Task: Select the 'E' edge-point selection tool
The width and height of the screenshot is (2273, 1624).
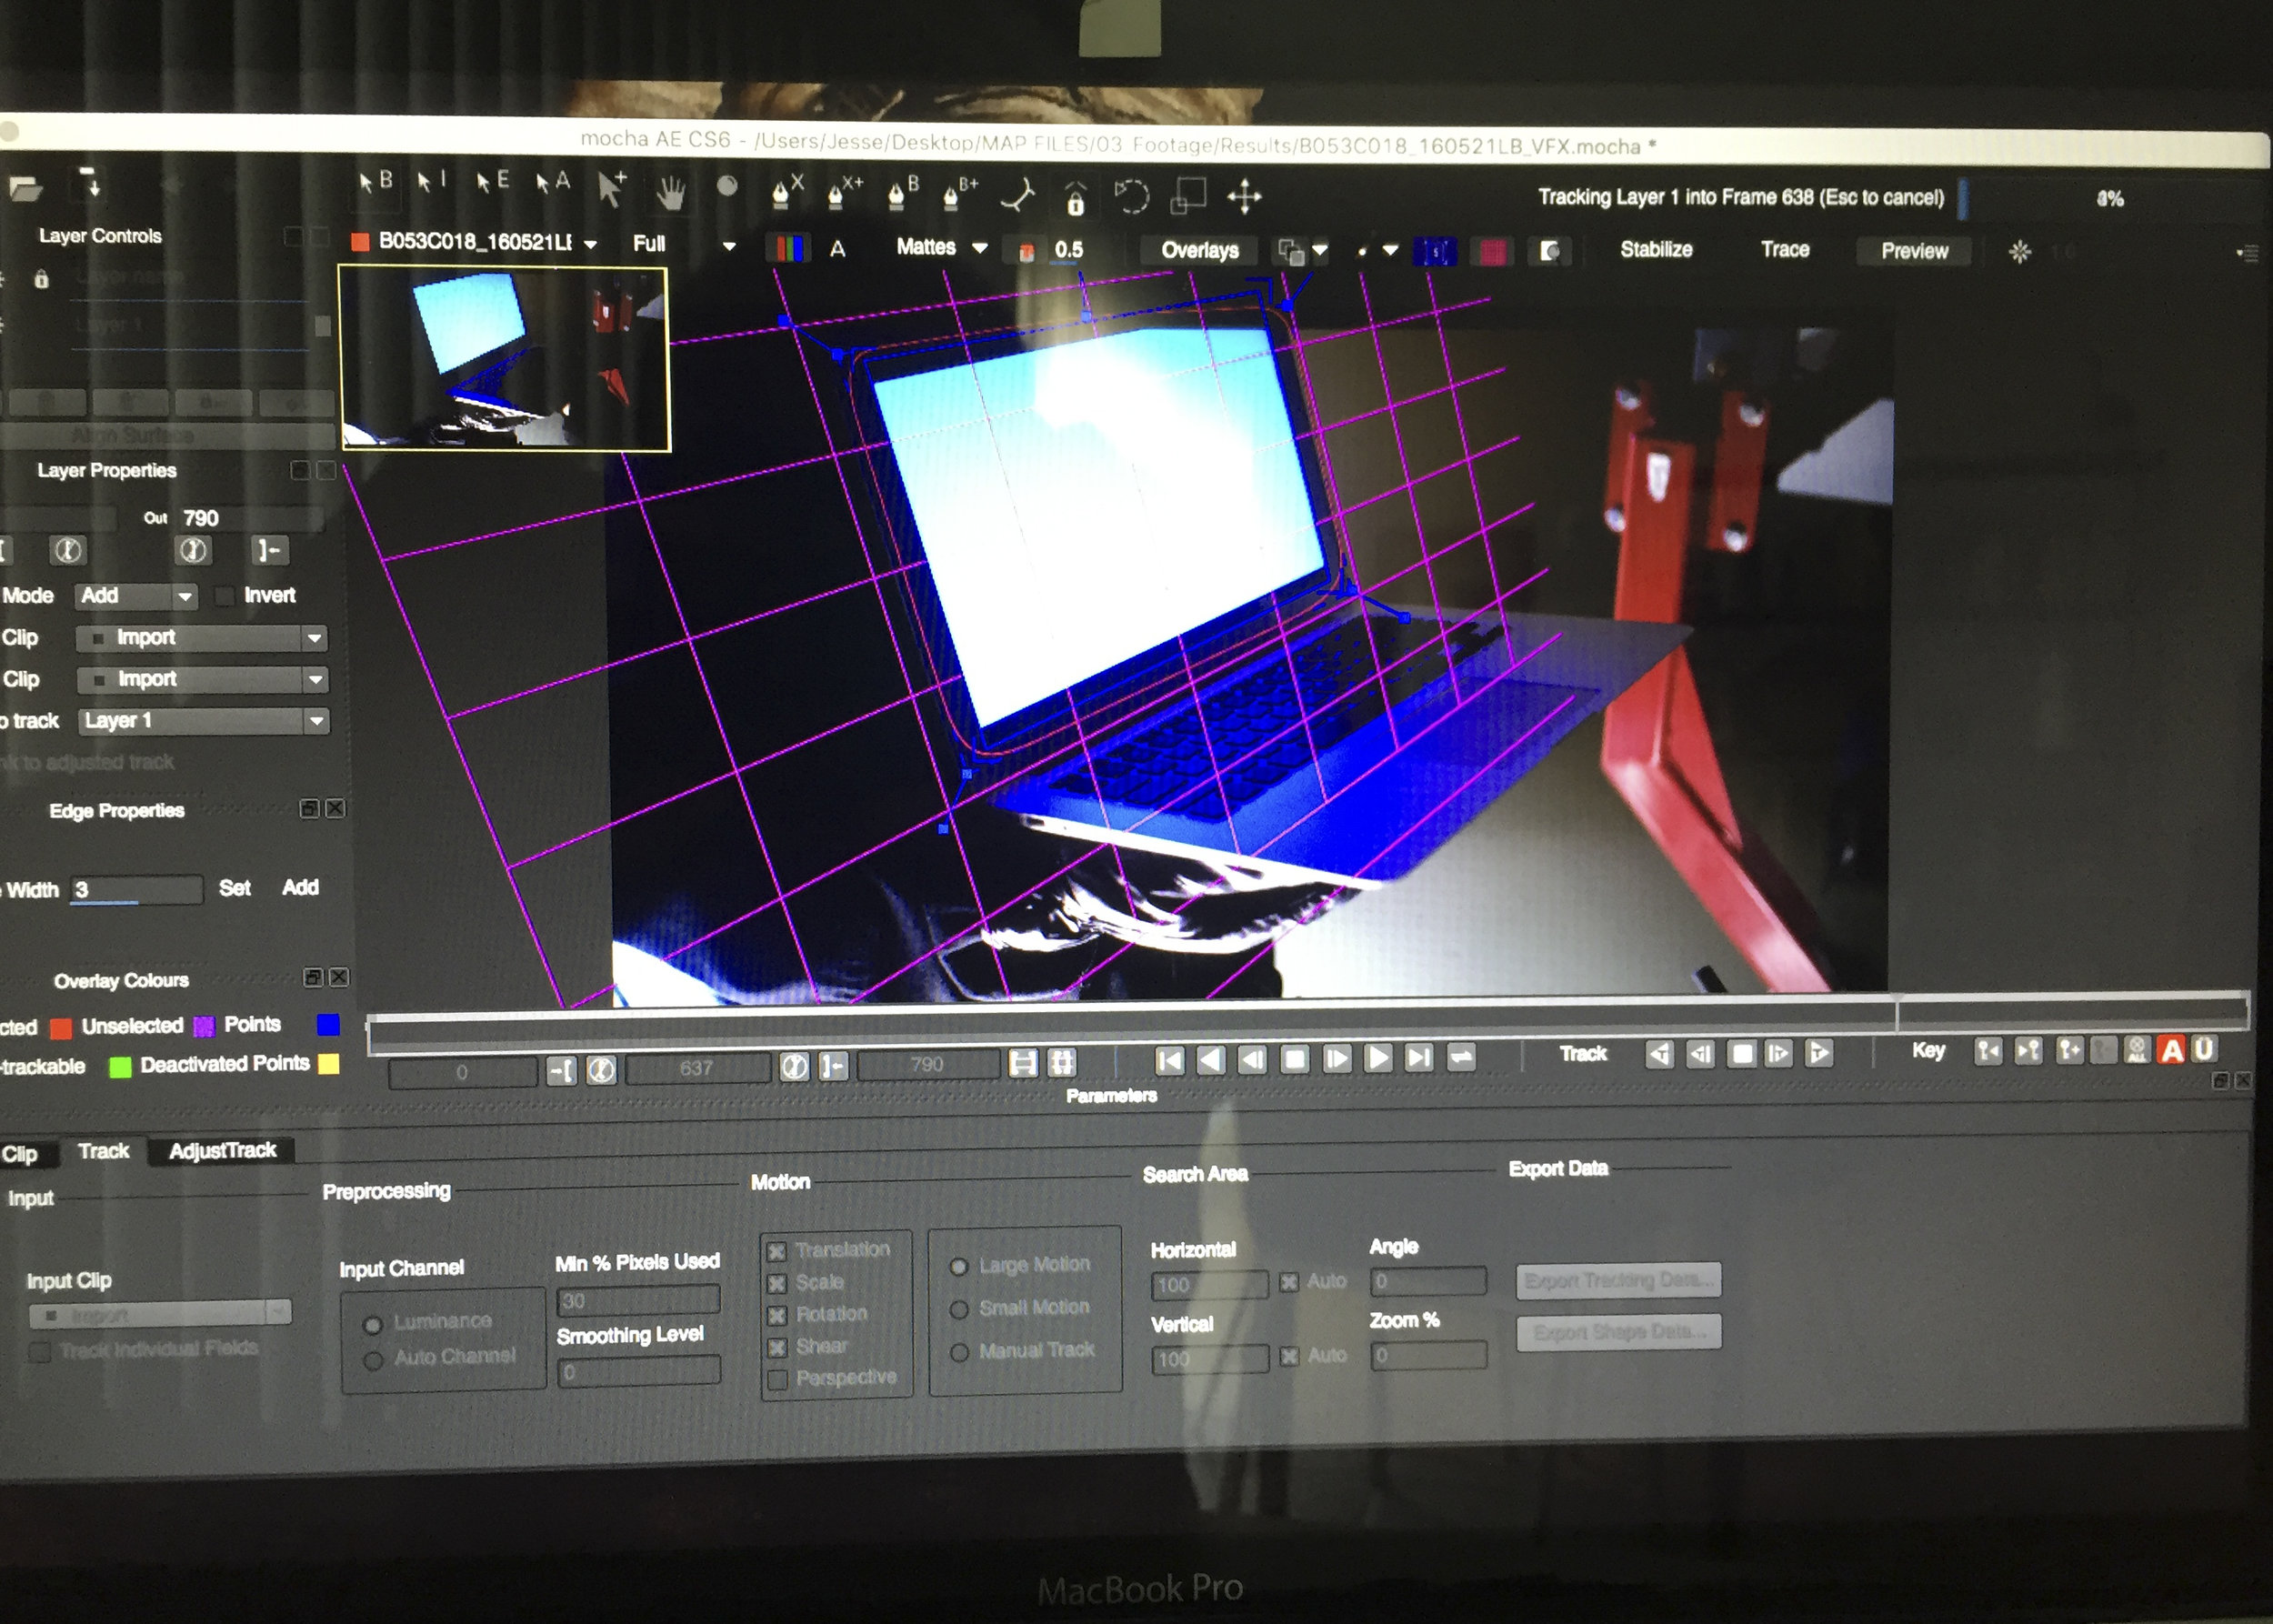Action: coord(492,181)
